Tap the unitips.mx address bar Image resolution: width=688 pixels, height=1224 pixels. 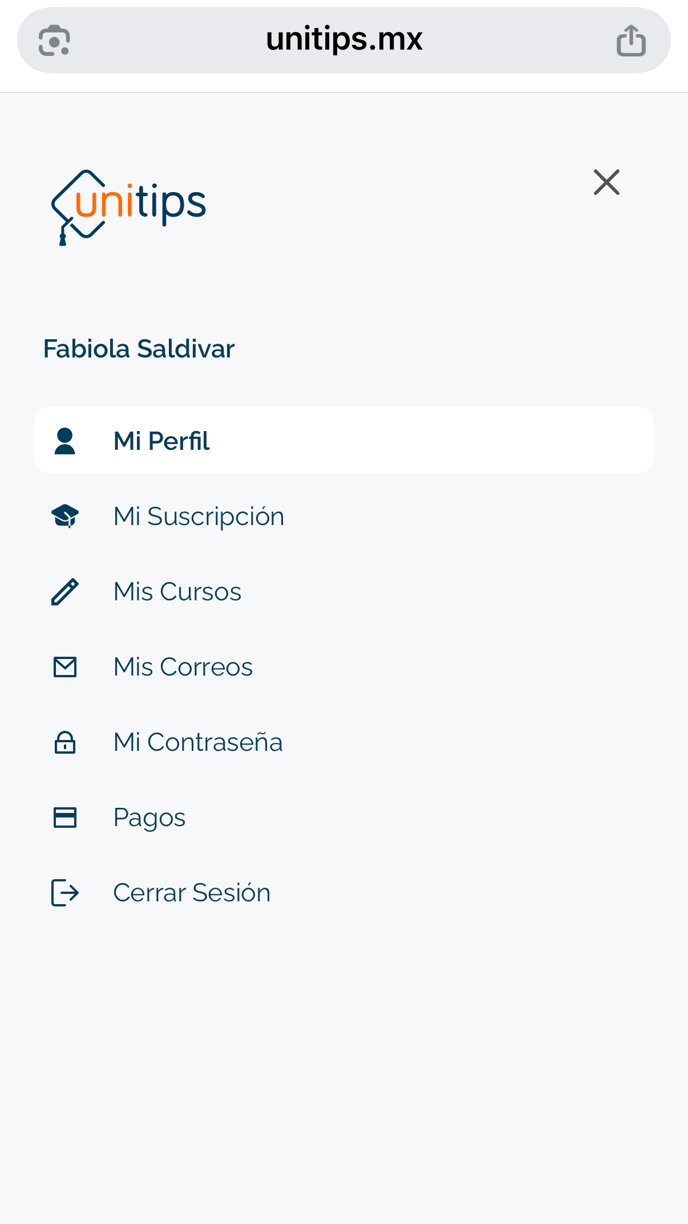(344, 41)
